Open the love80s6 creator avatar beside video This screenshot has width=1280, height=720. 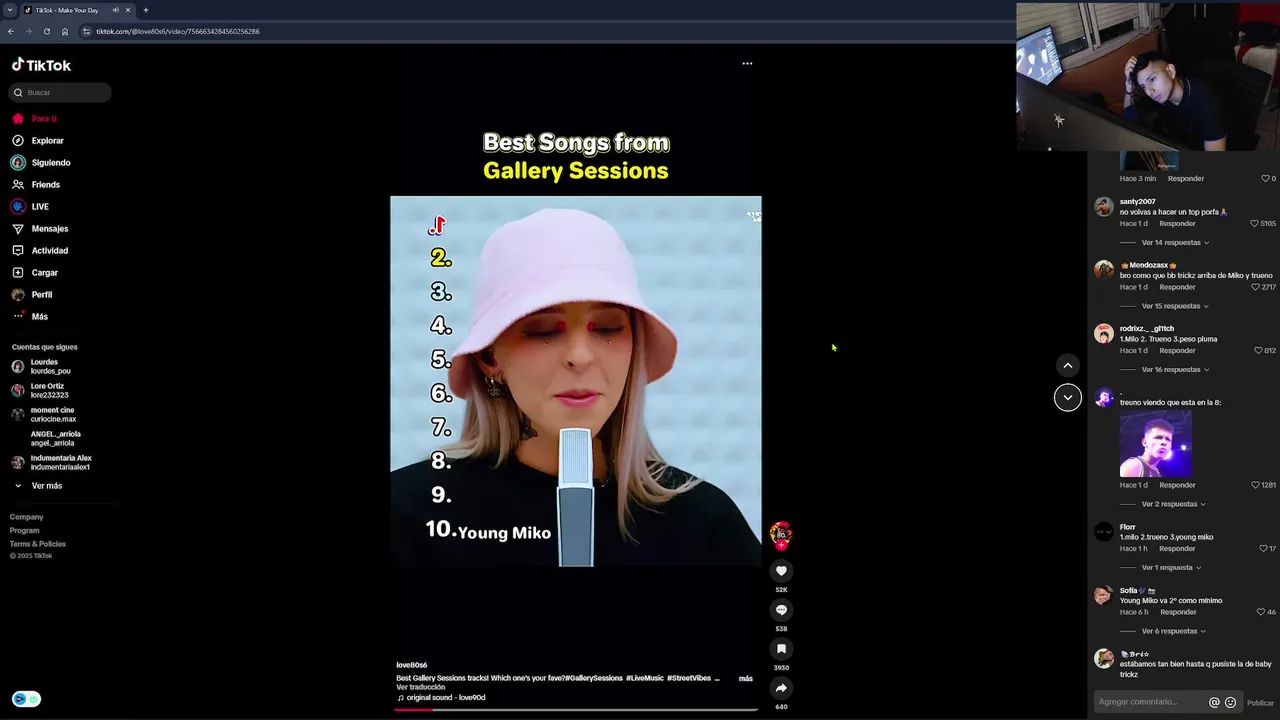coord(781,533)
